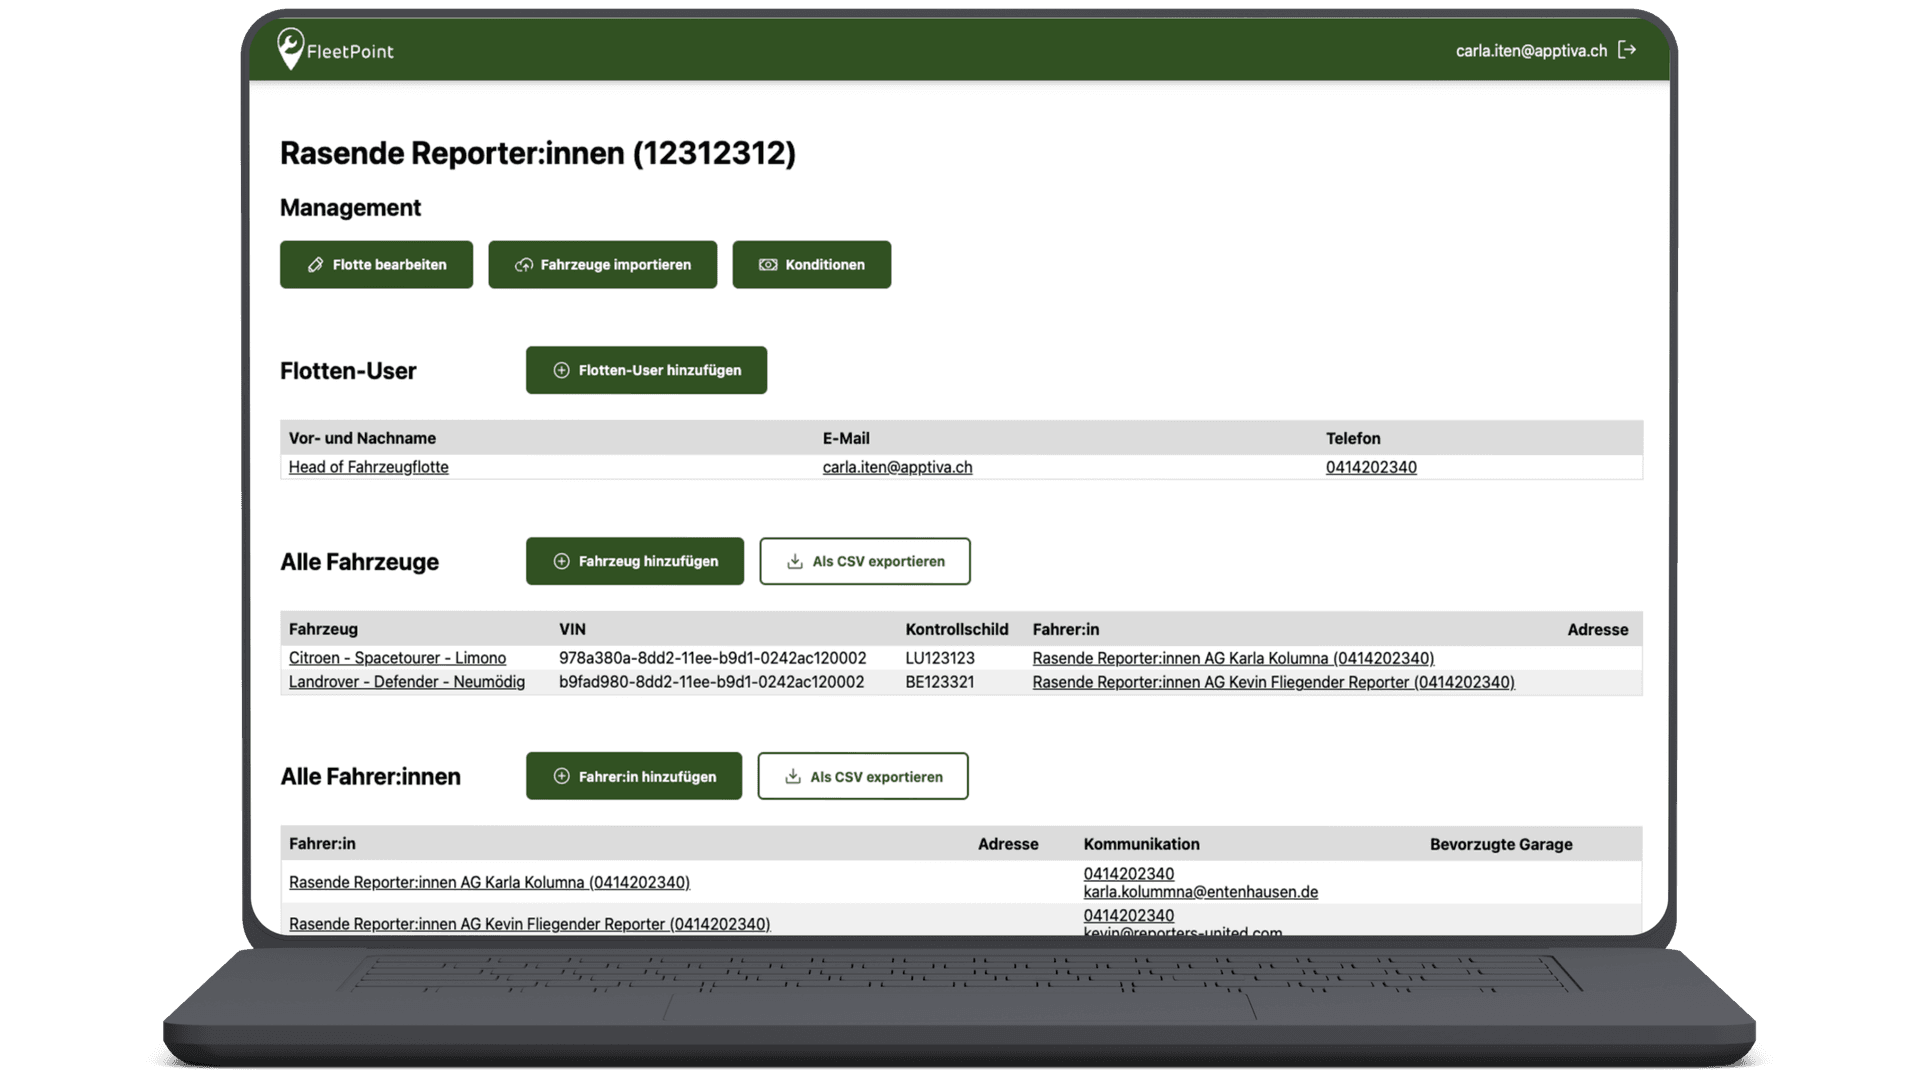
Task: Open the Head of Fahrzeugflotte user link
Action: click(368, 467)
